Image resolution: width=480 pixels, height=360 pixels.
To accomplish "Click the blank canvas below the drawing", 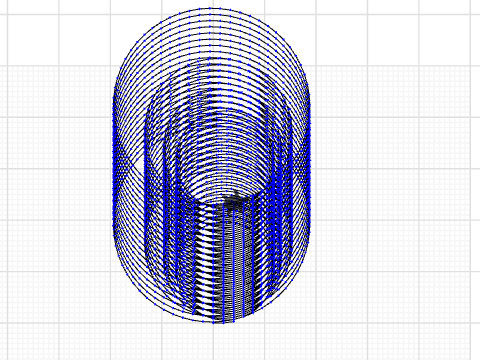I will pos(213,342).
